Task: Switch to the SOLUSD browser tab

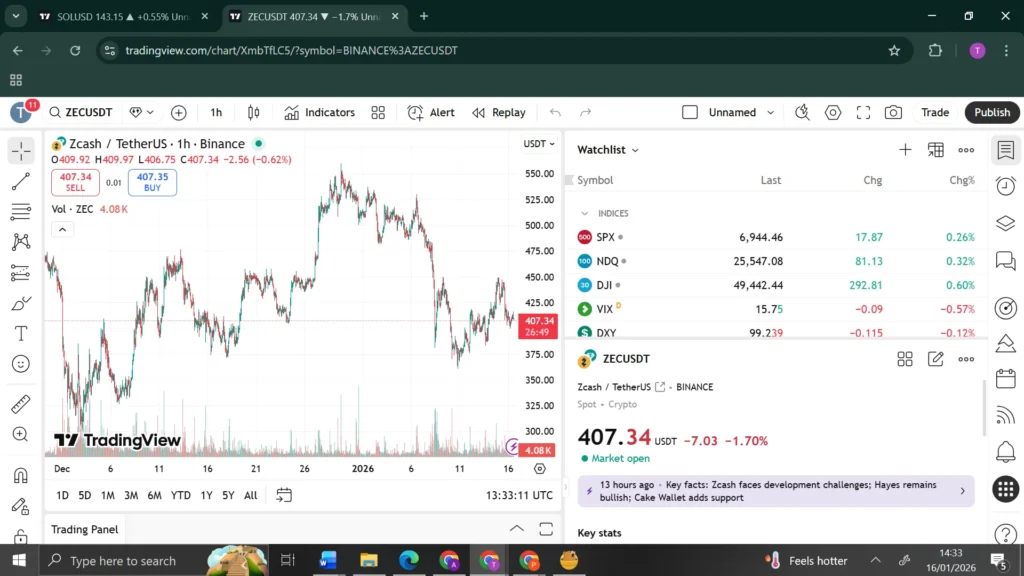Action: pos(124,16)
